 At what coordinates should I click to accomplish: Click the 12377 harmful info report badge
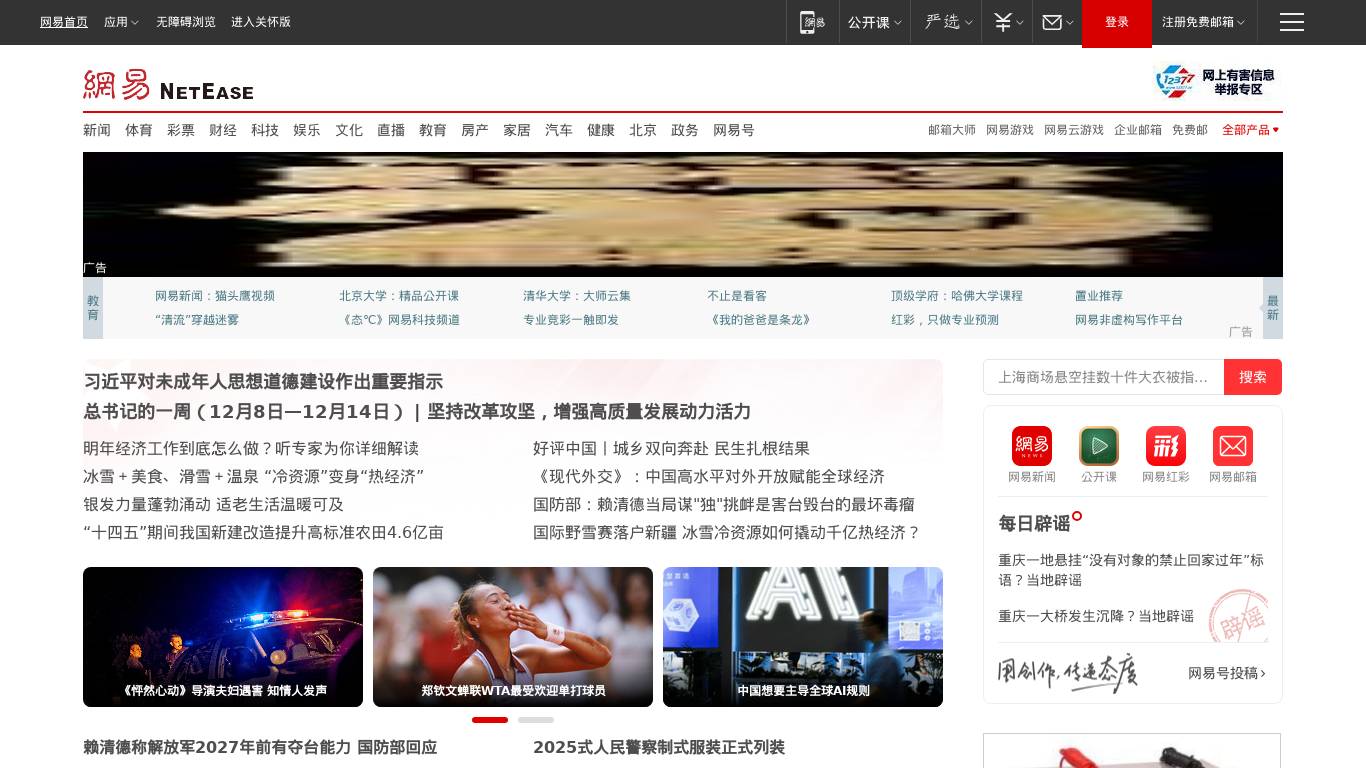pyautogui.click(x=1215, y=82)
